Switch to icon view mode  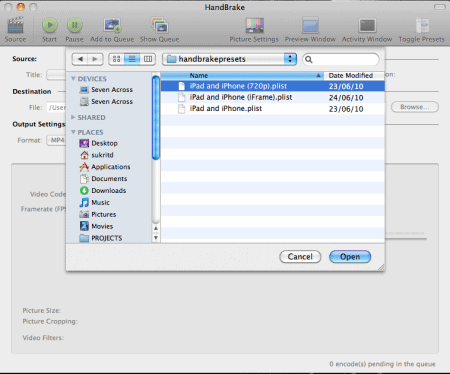click(116, 59)
